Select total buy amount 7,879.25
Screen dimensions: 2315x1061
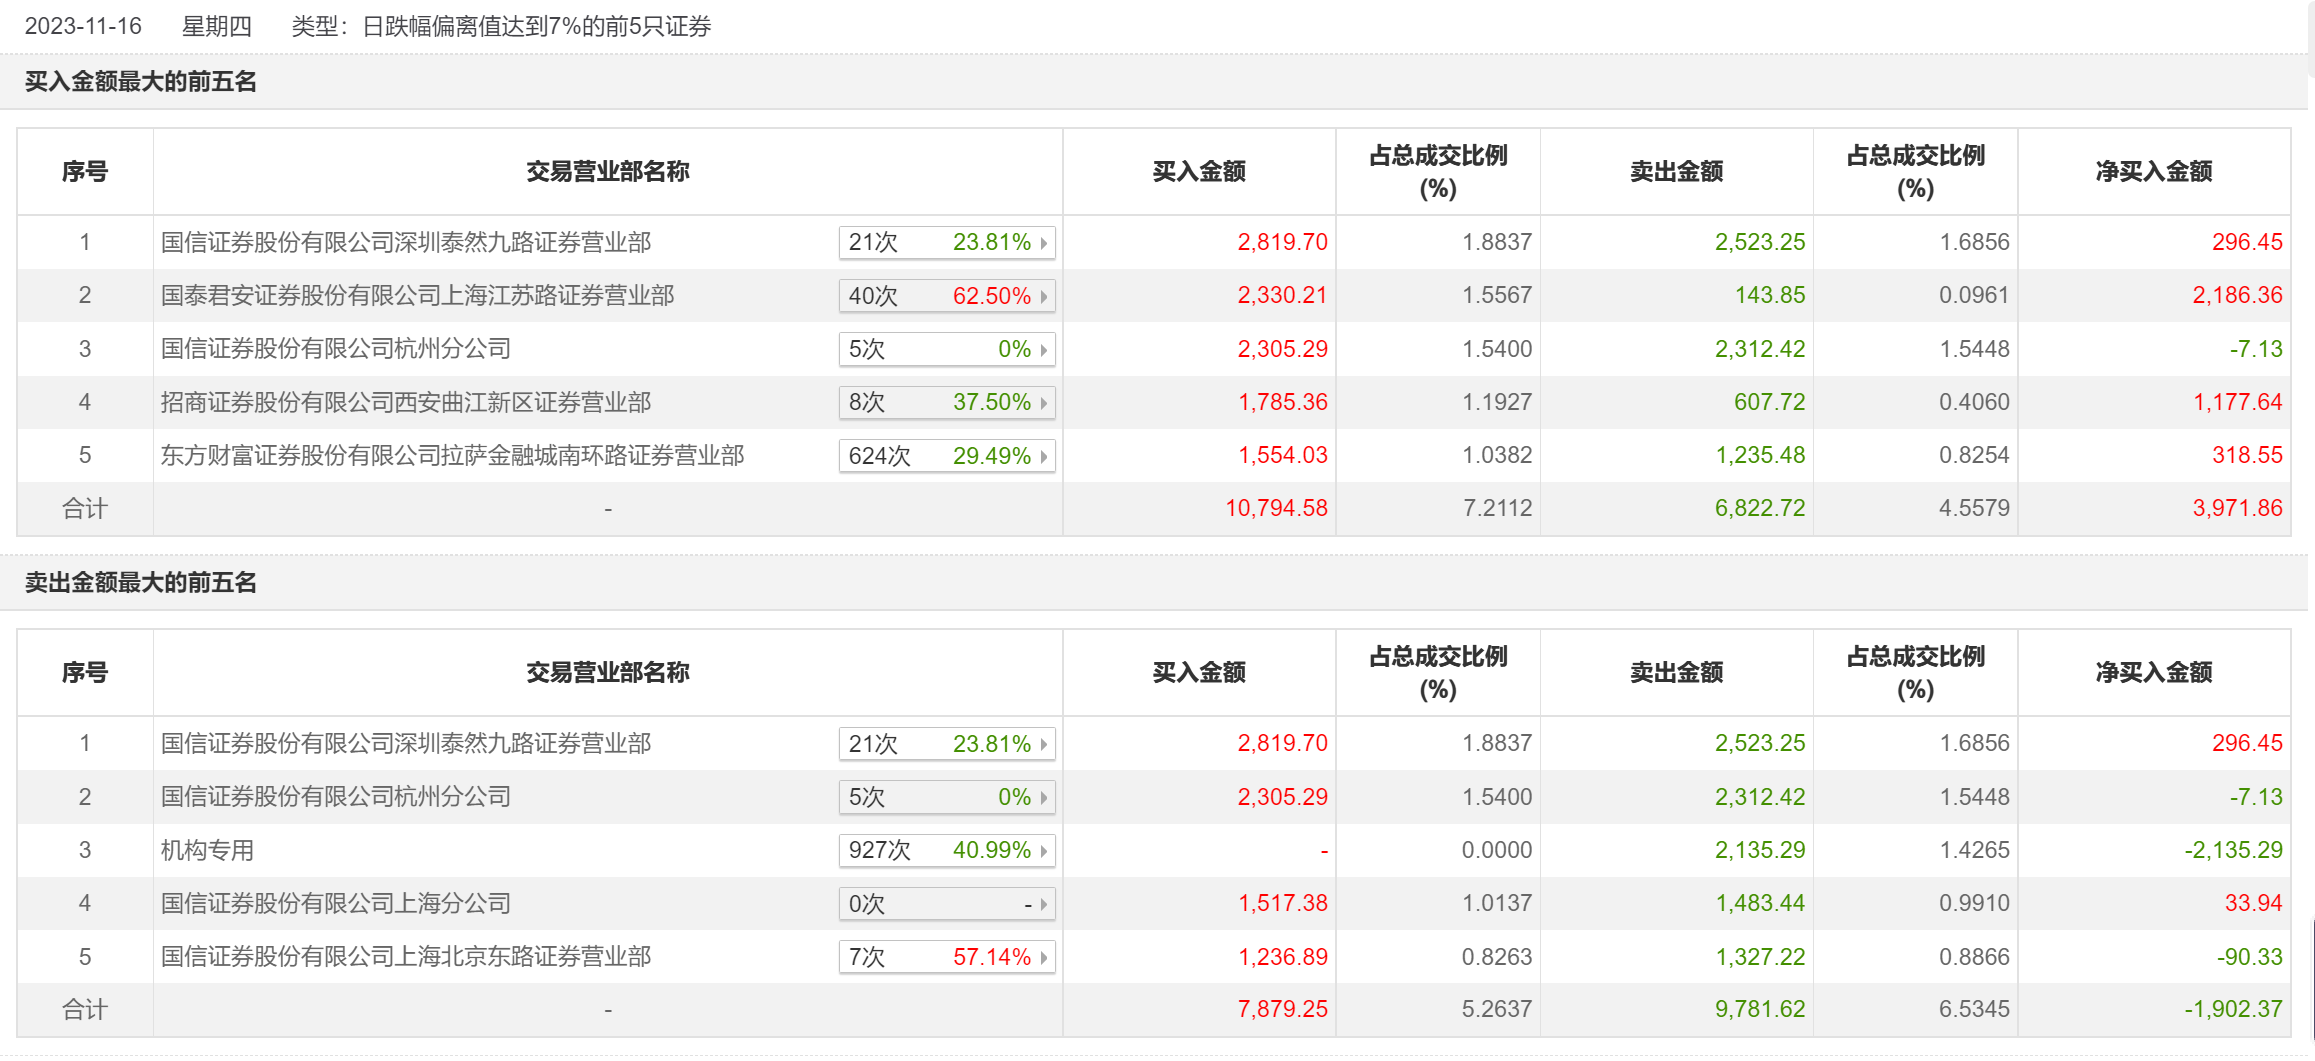pyautogui.click(x=1282, y=1010)
